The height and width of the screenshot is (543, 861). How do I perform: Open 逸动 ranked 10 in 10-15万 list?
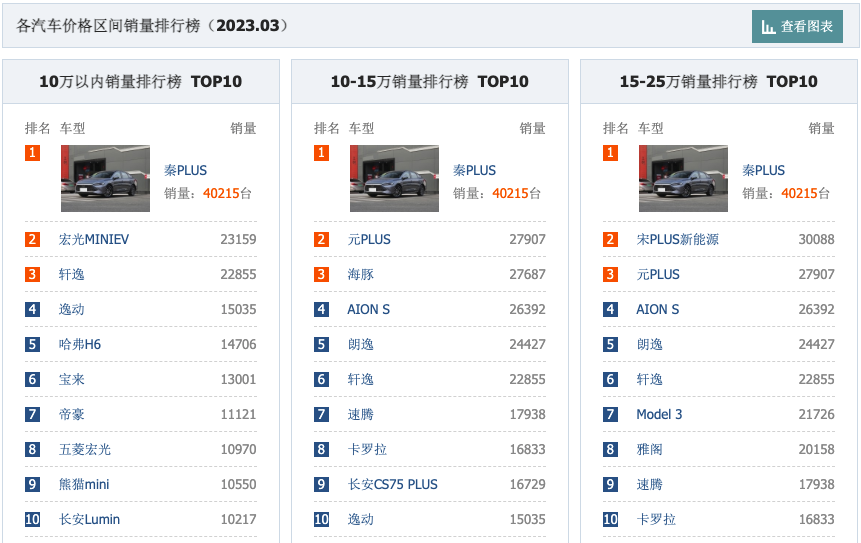click(360, 519)
